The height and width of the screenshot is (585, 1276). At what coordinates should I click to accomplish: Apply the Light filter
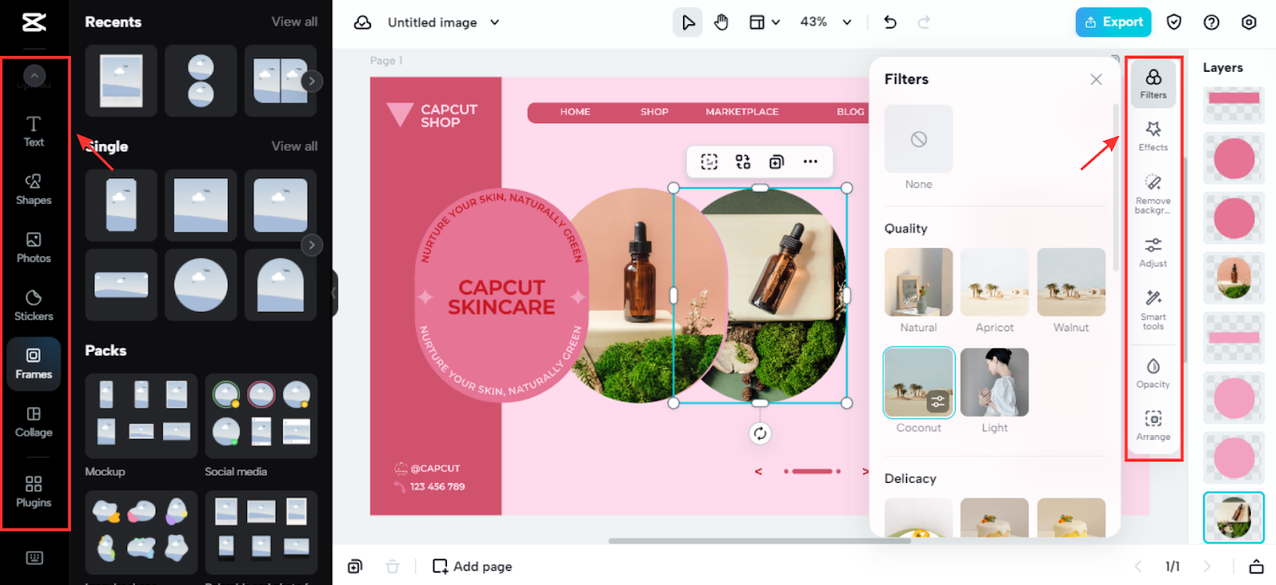point(995,382)
